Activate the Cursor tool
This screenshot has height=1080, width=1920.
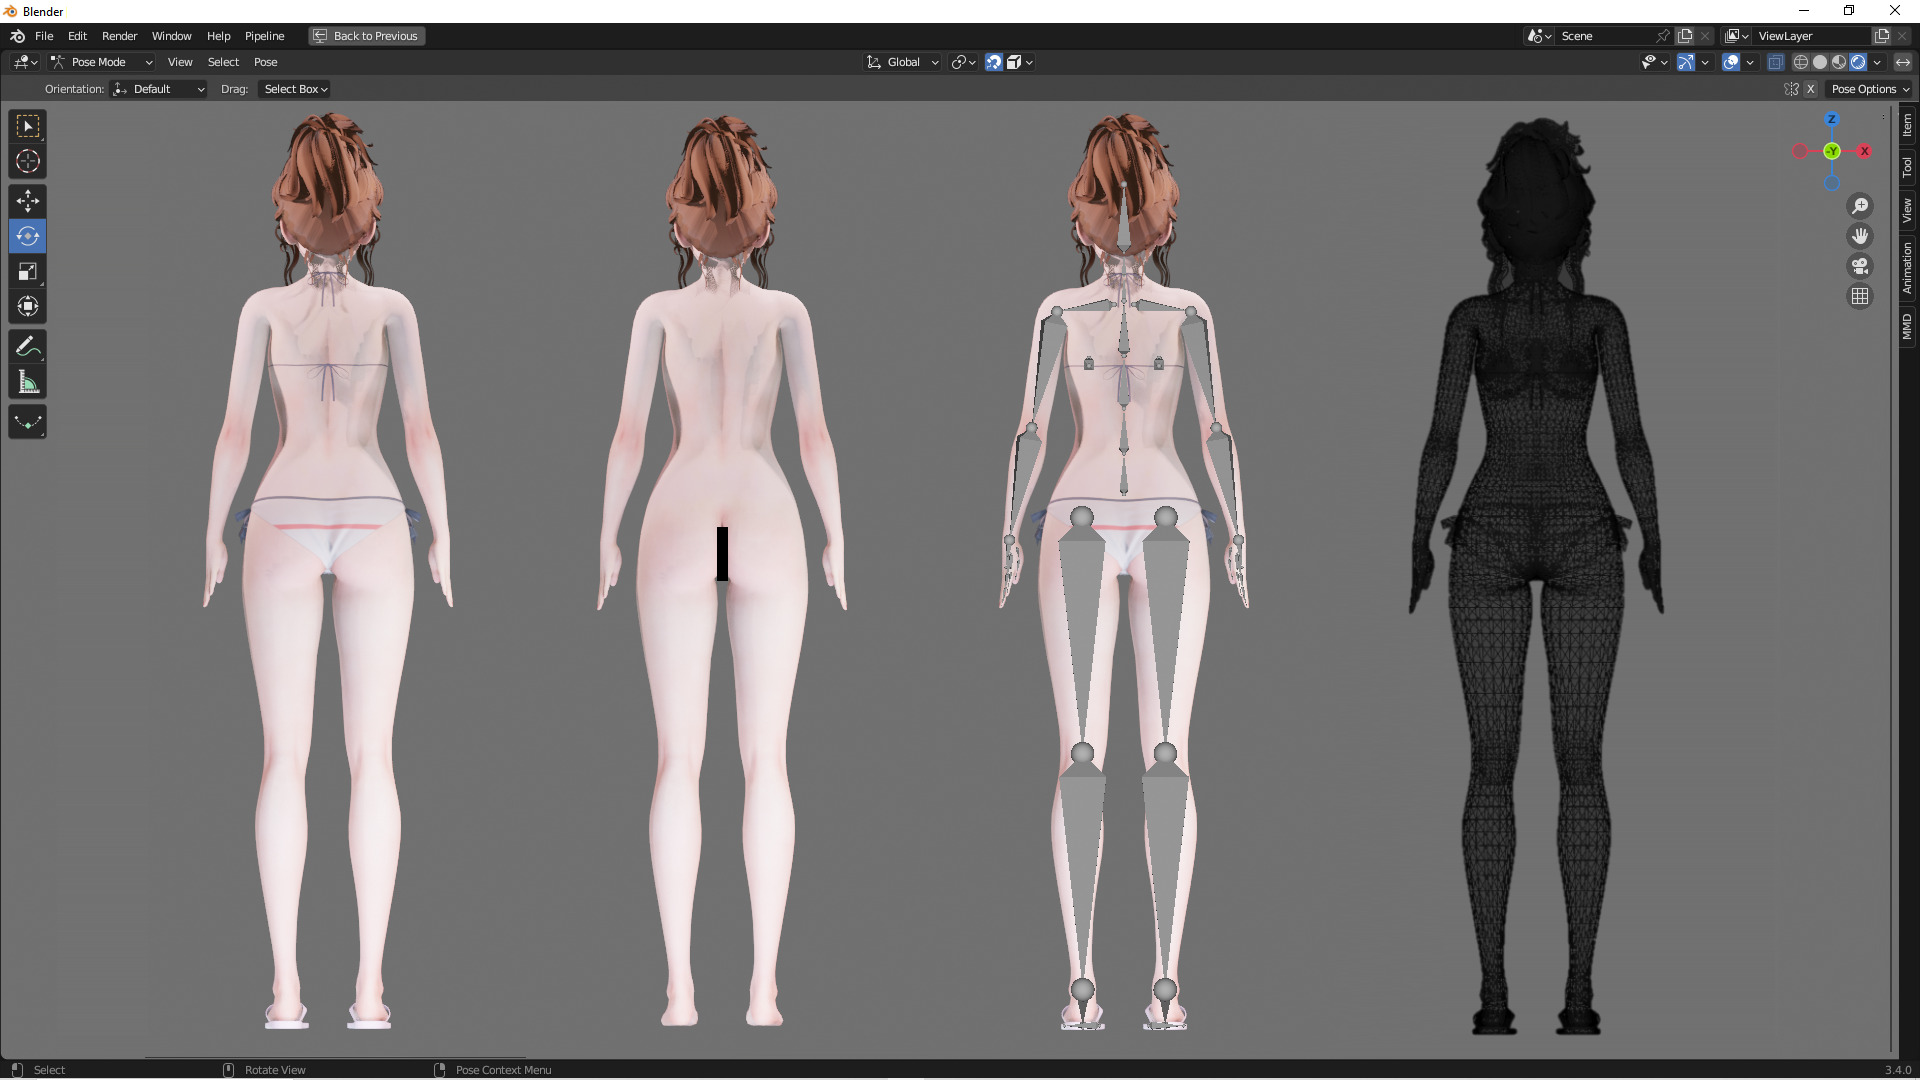28,161
